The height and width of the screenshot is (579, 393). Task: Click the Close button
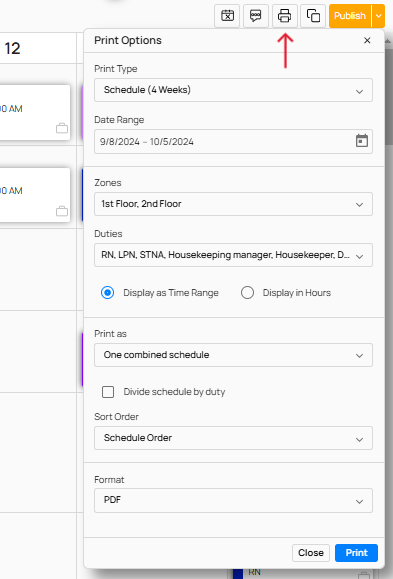[311, 553]
